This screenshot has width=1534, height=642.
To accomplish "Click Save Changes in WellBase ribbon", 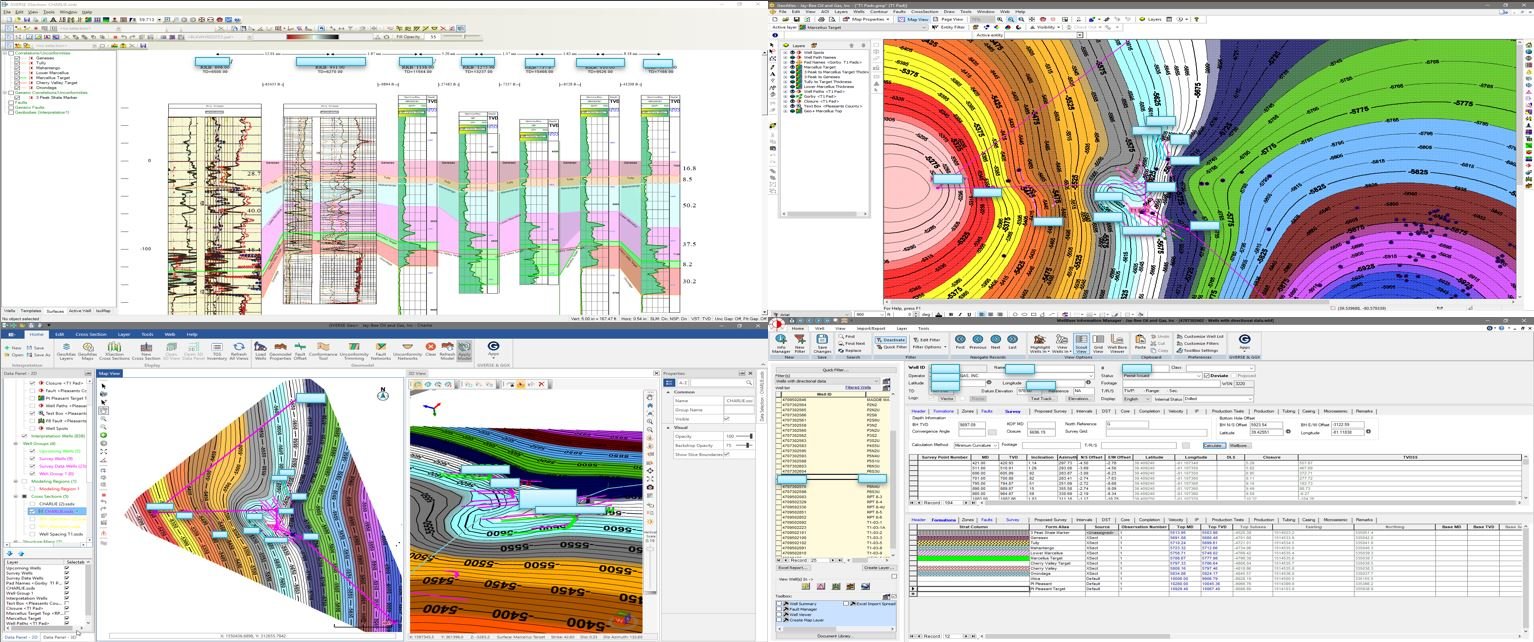I will (x=822, y=343).
